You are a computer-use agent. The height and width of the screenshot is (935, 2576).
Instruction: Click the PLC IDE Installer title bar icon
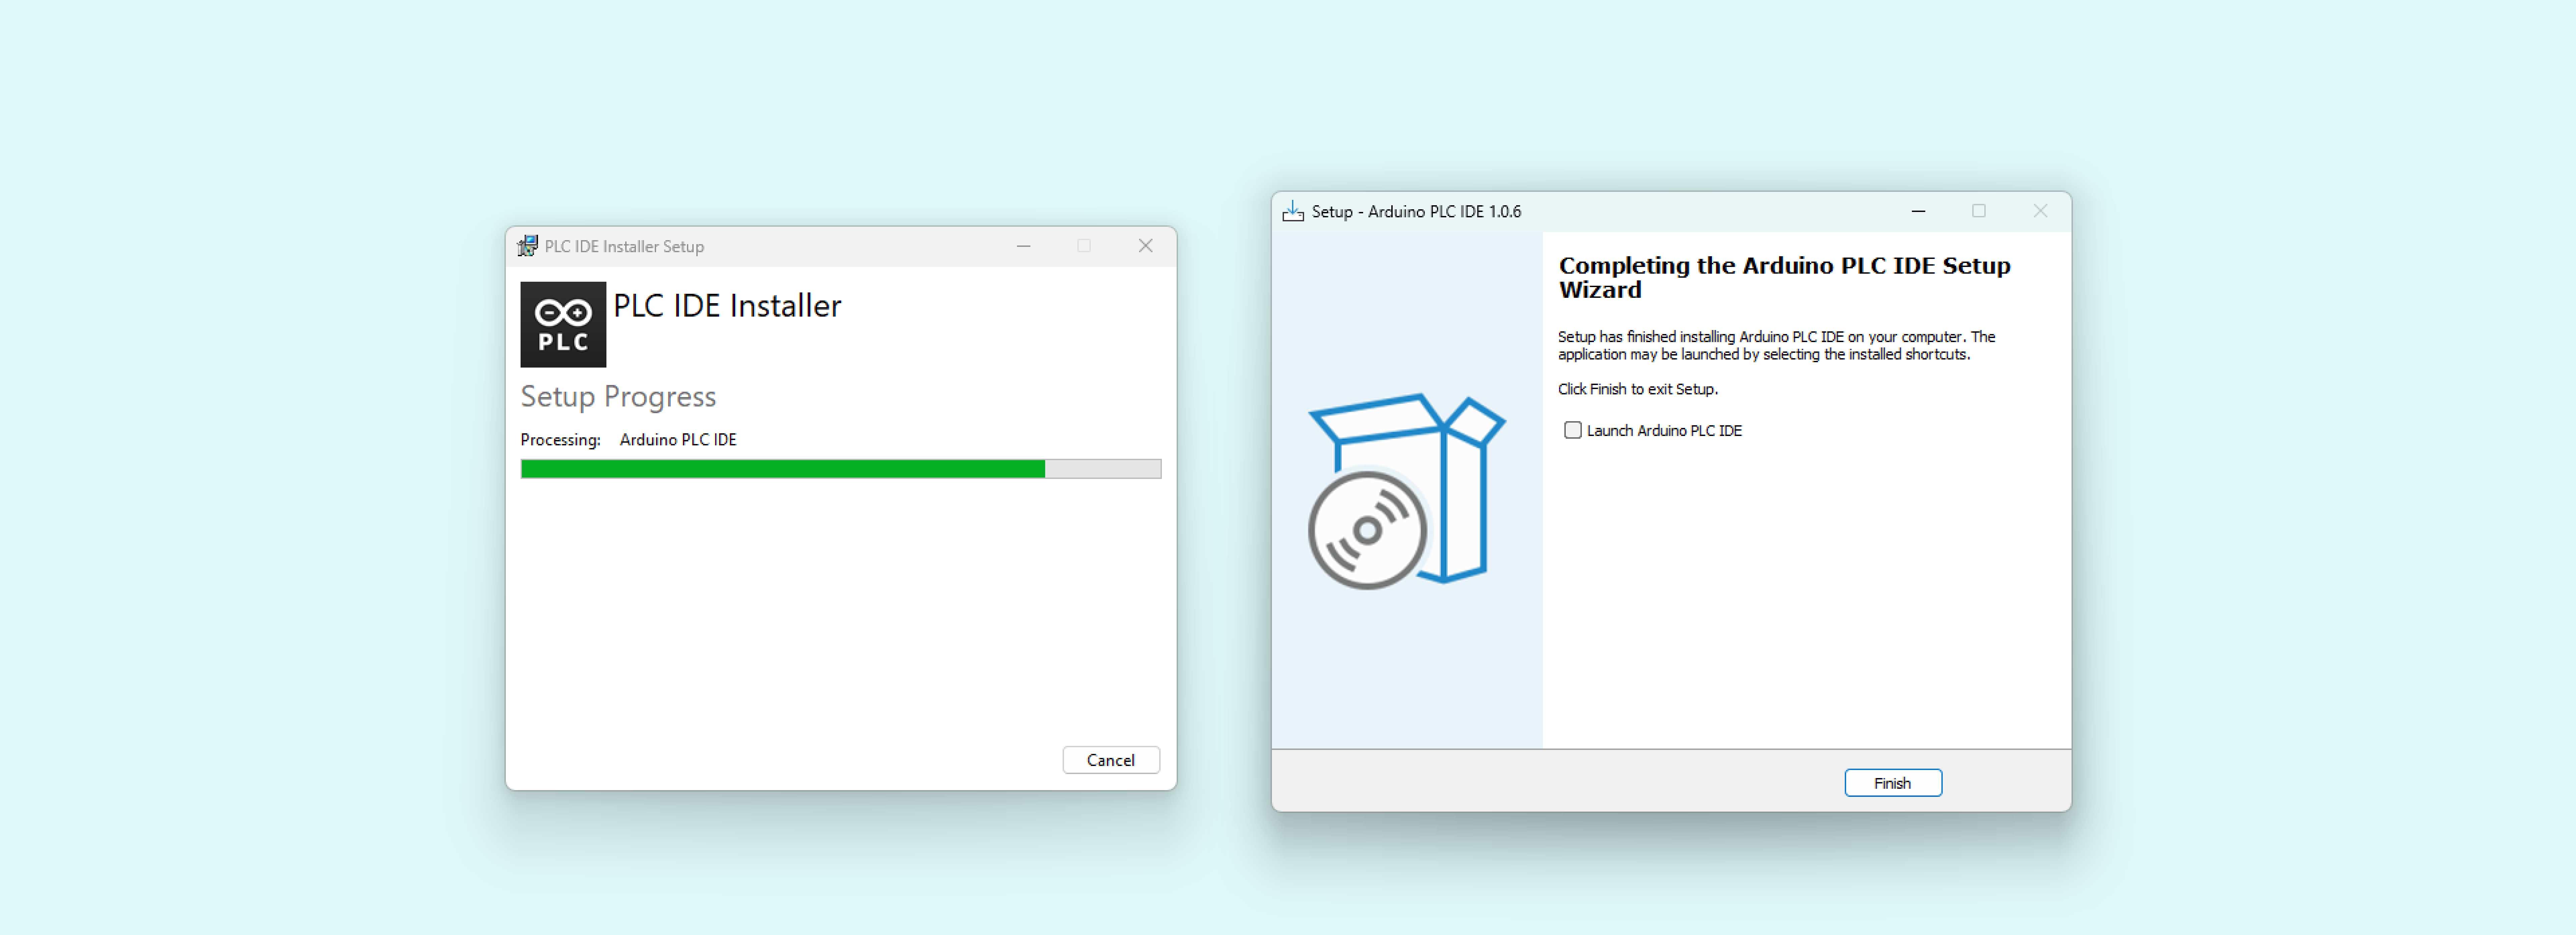(x=527, y=246)
